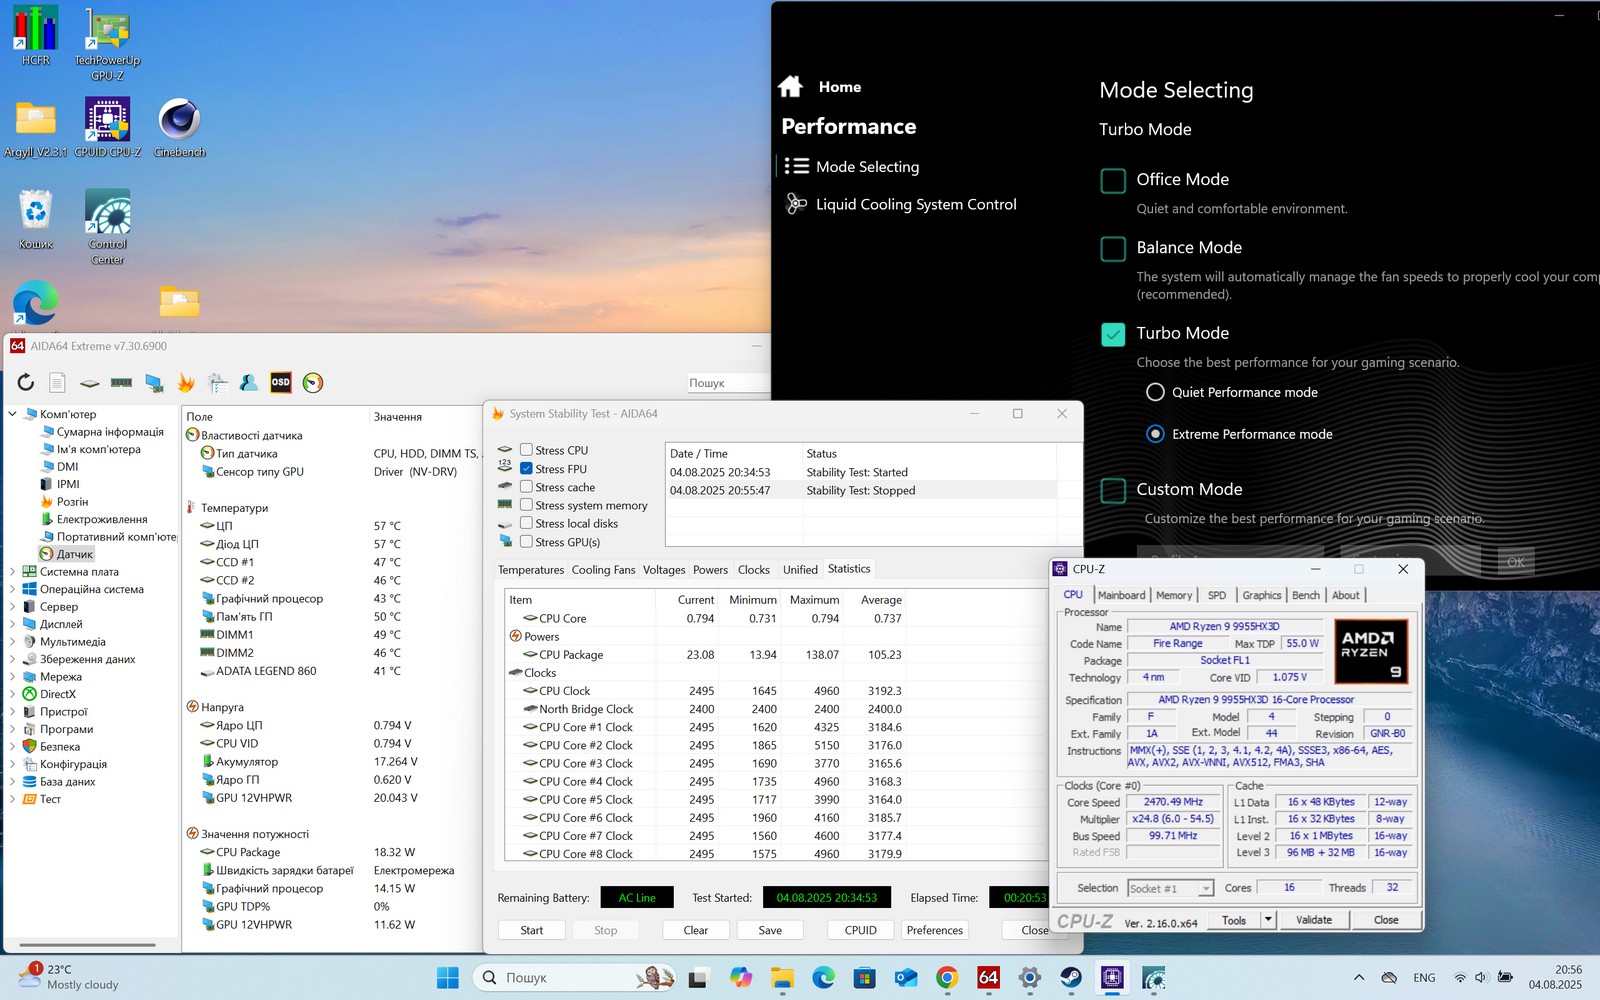This screenshot has width=1600, height=1000.
Task: Click the Control Center icon on the taskbar
Action: click(x=1154, y=977)
